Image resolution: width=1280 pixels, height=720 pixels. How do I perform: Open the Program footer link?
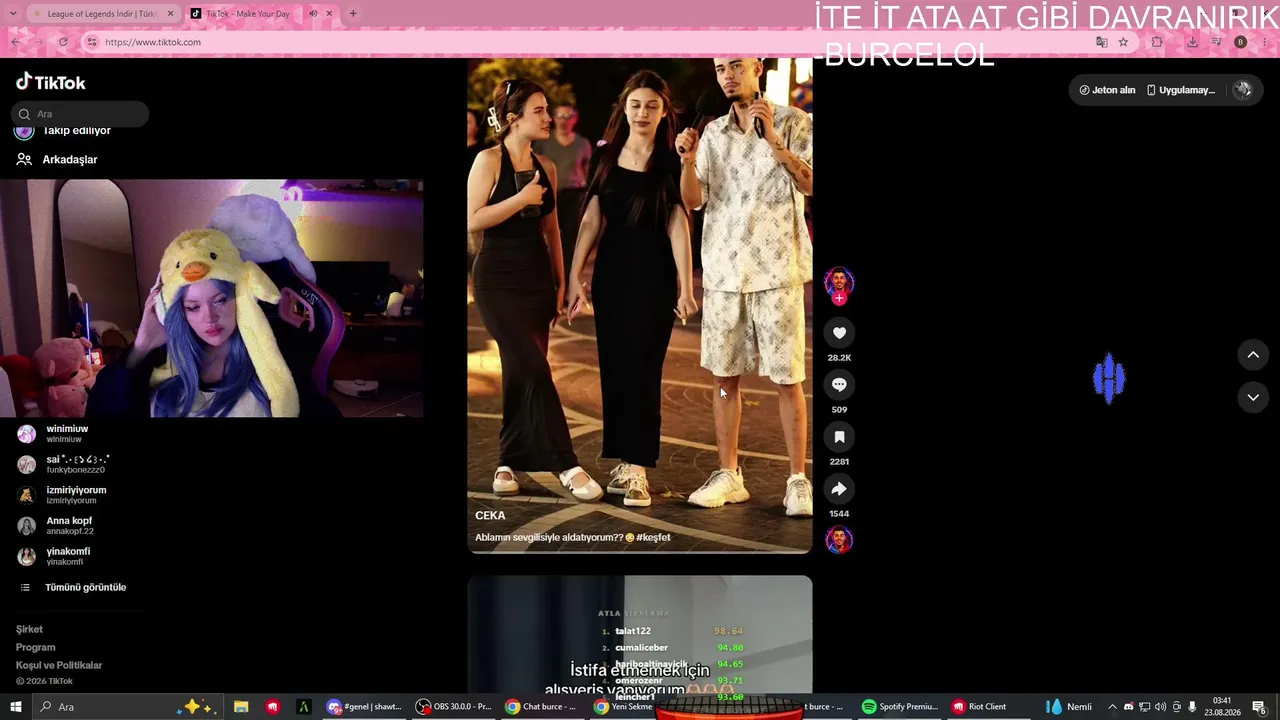click(x=36, y=647)
